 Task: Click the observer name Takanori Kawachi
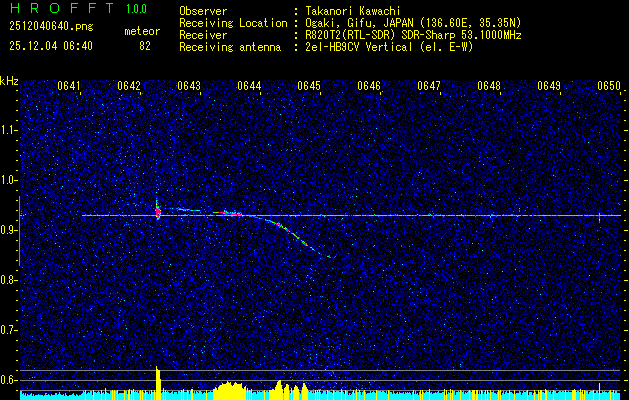point(352,11)
